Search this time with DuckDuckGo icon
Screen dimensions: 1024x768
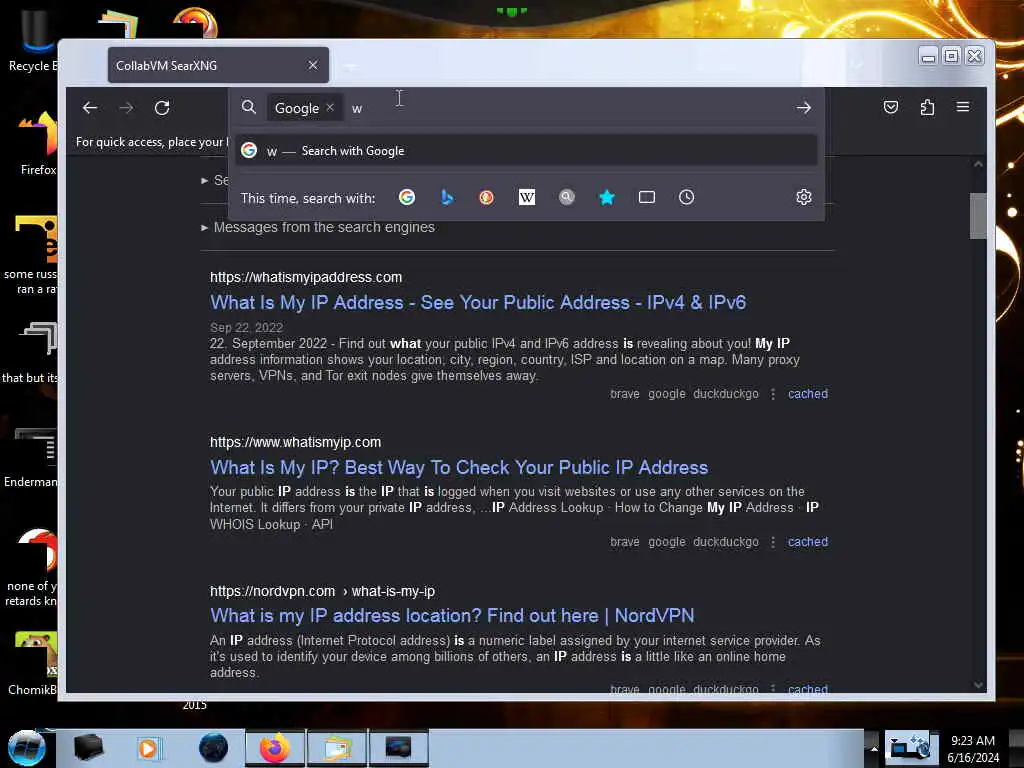point(487,197)
